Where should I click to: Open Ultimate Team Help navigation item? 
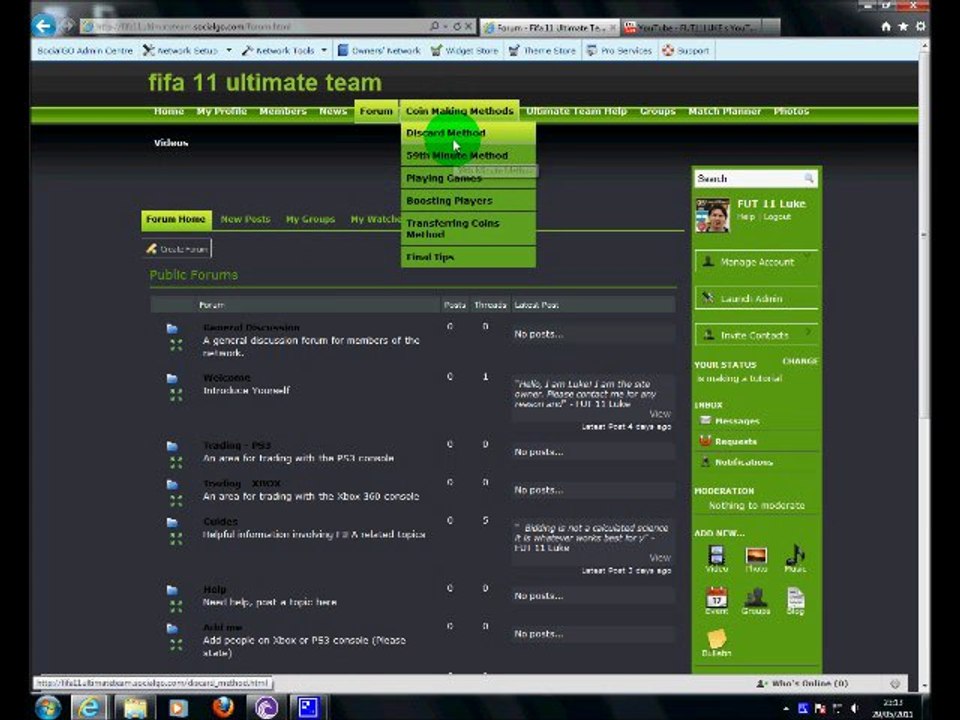coord(576,111)
